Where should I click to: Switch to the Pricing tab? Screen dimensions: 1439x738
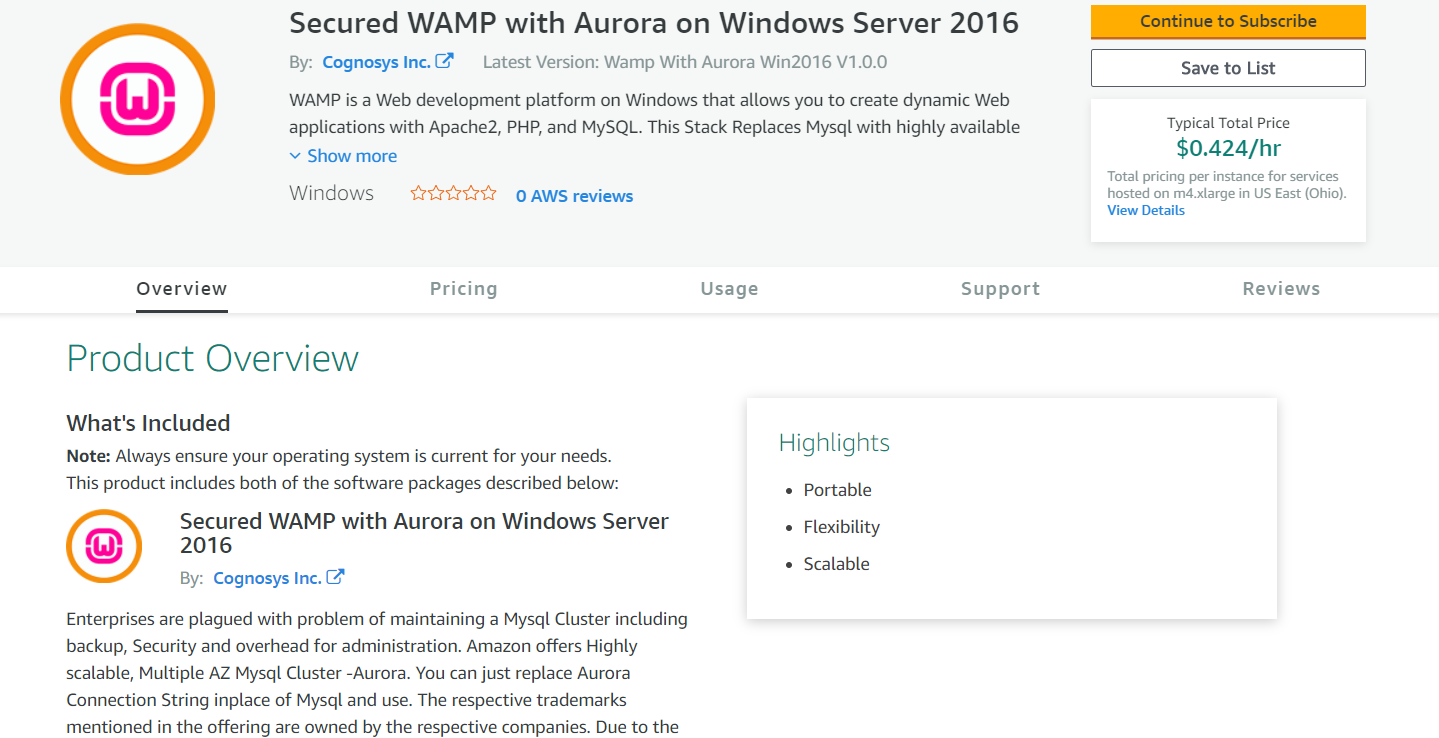464,289
